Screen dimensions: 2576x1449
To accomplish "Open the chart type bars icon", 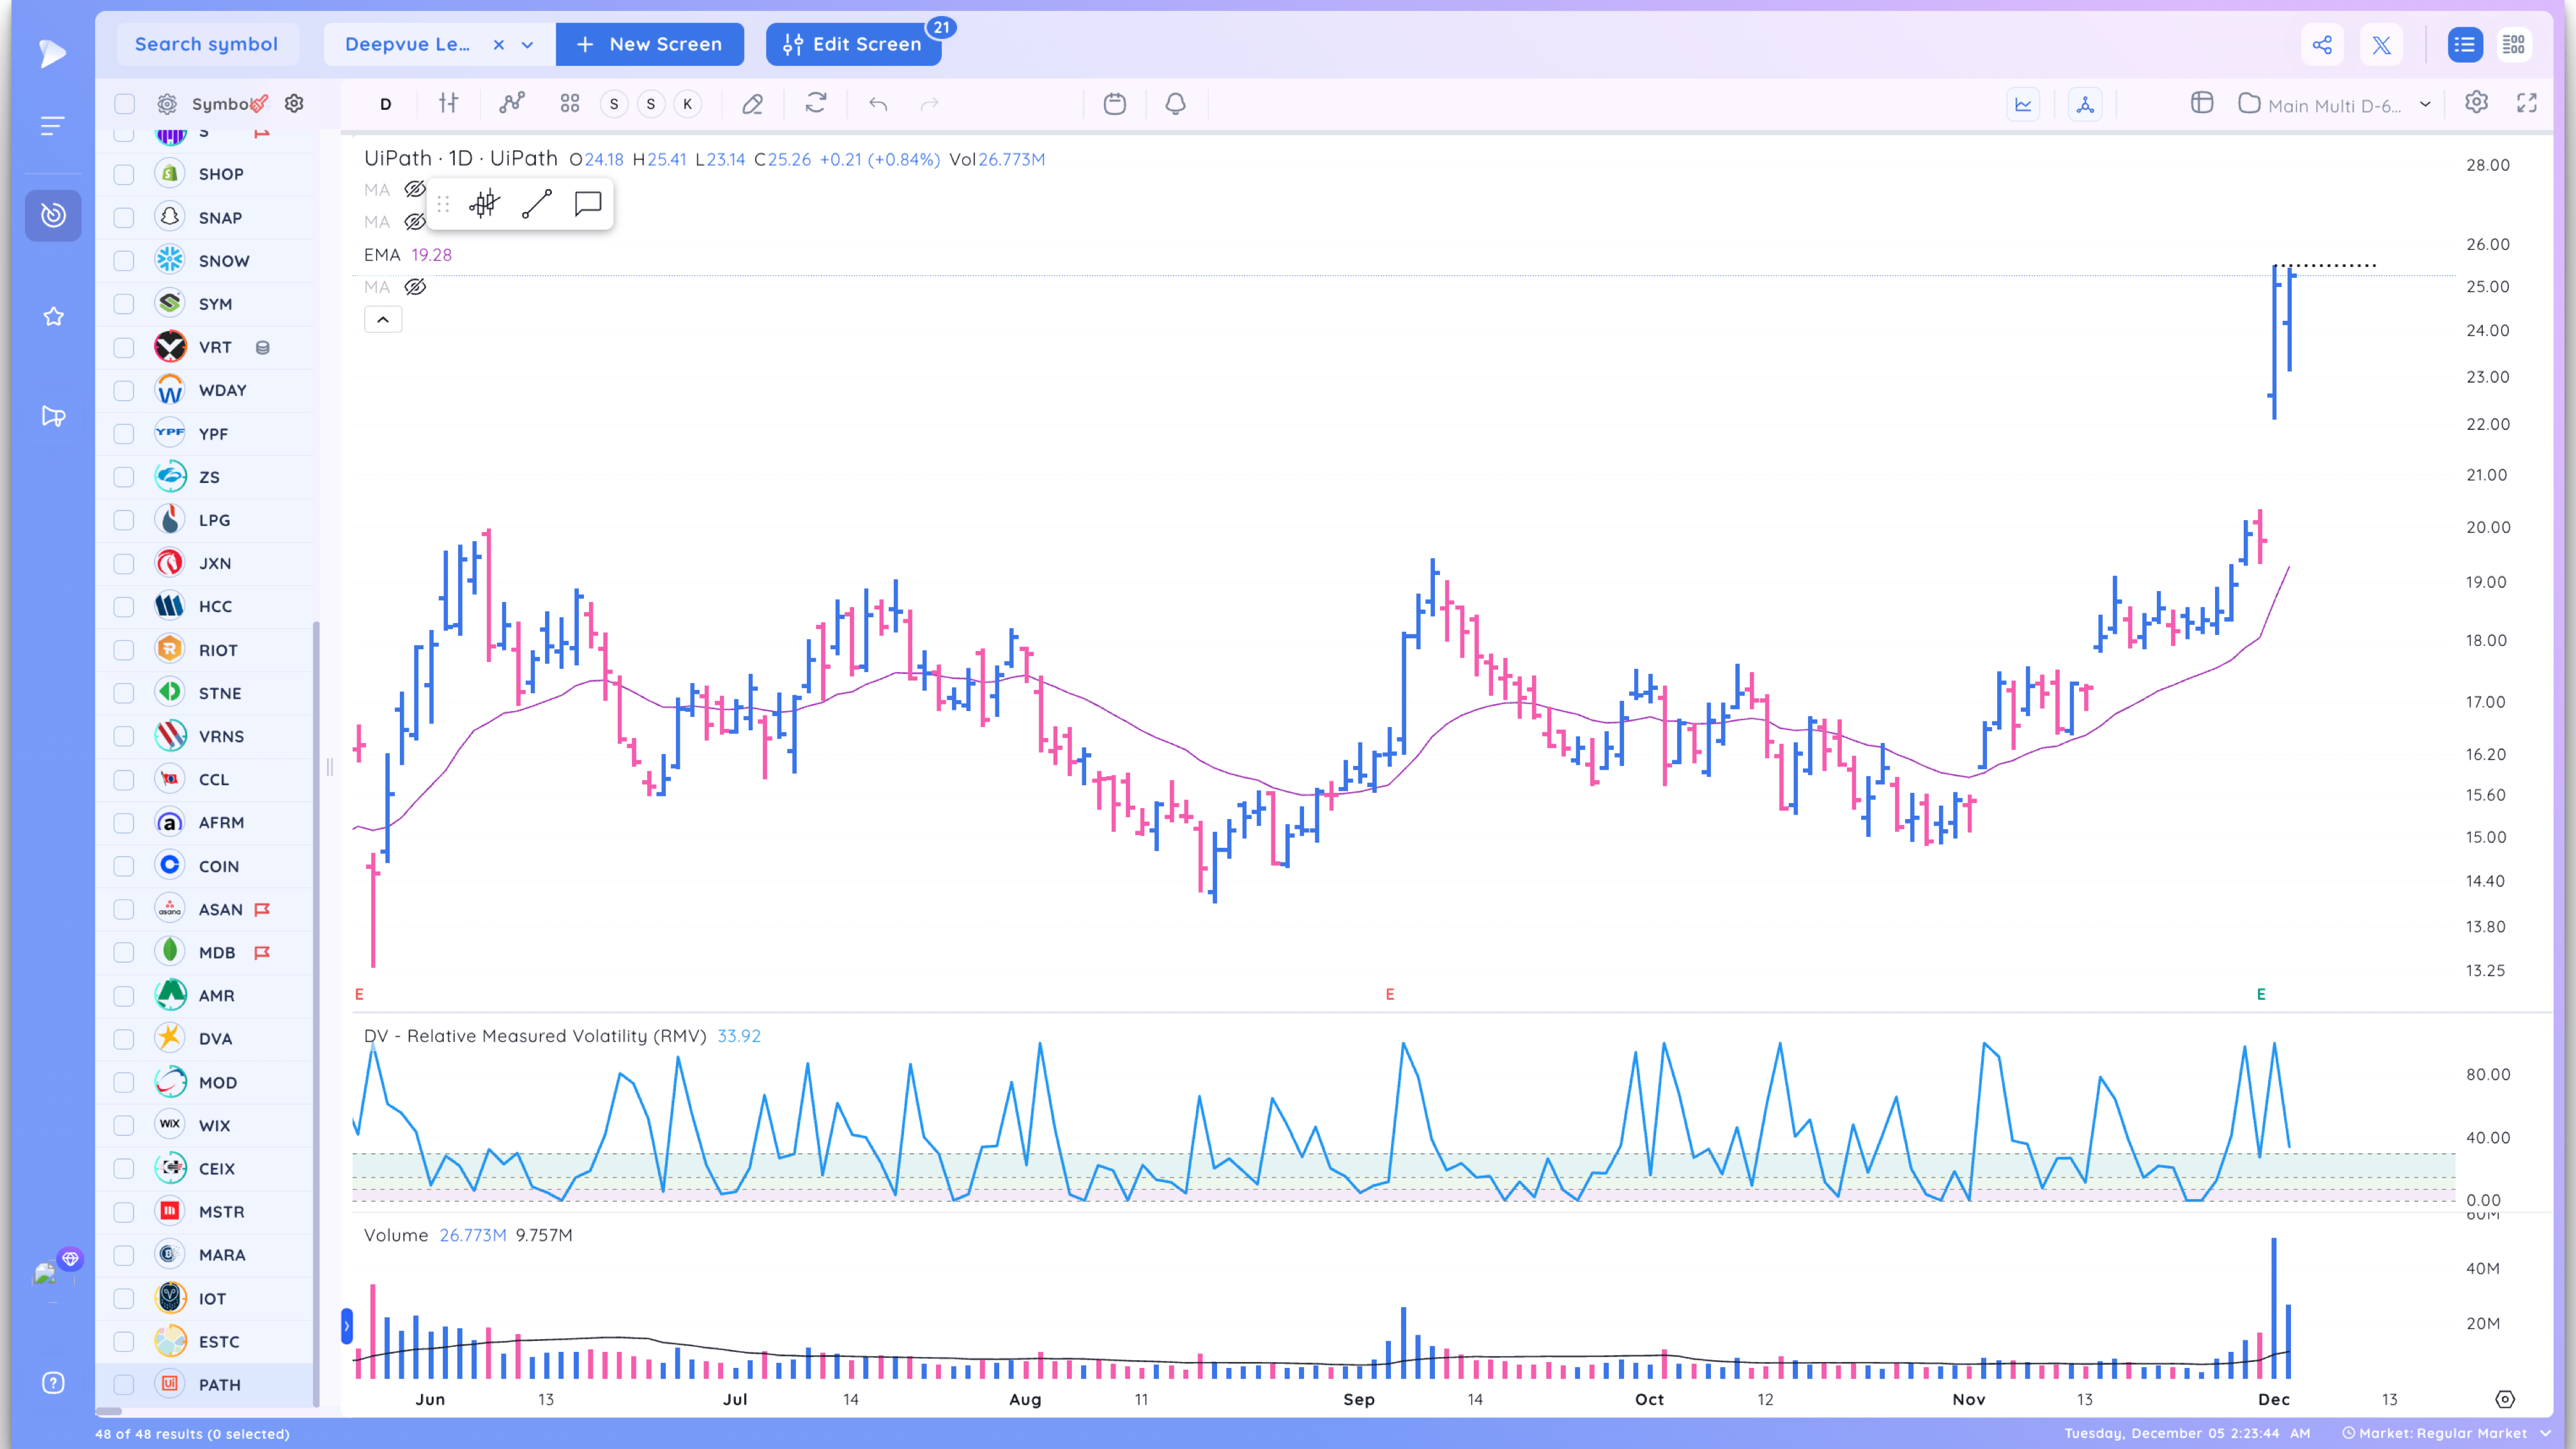I will pyautogui.click(x=449, y=103).
